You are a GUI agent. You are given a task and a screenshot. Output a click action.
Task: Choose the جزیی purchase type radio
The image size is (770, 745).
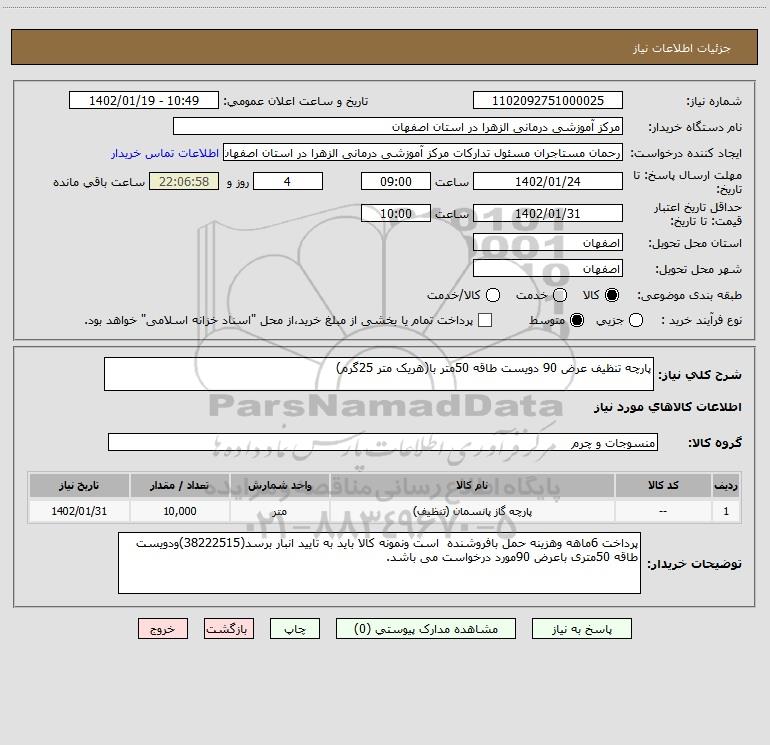click(x=636, y=320)
